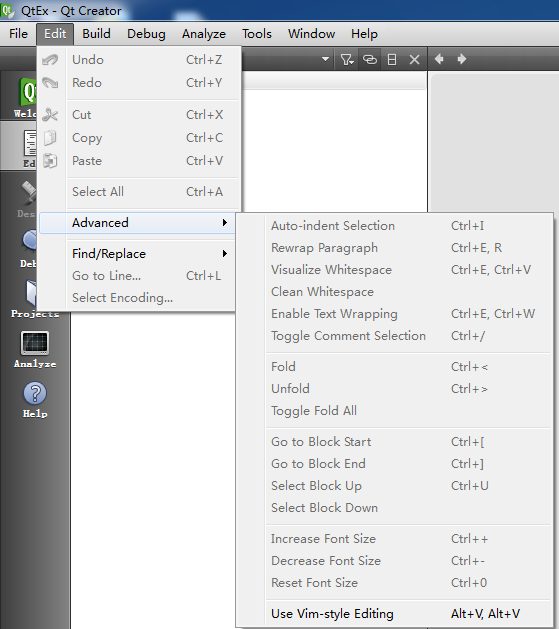Select Reset Font Size
This screenshot has width=559, height=629.
395,583
